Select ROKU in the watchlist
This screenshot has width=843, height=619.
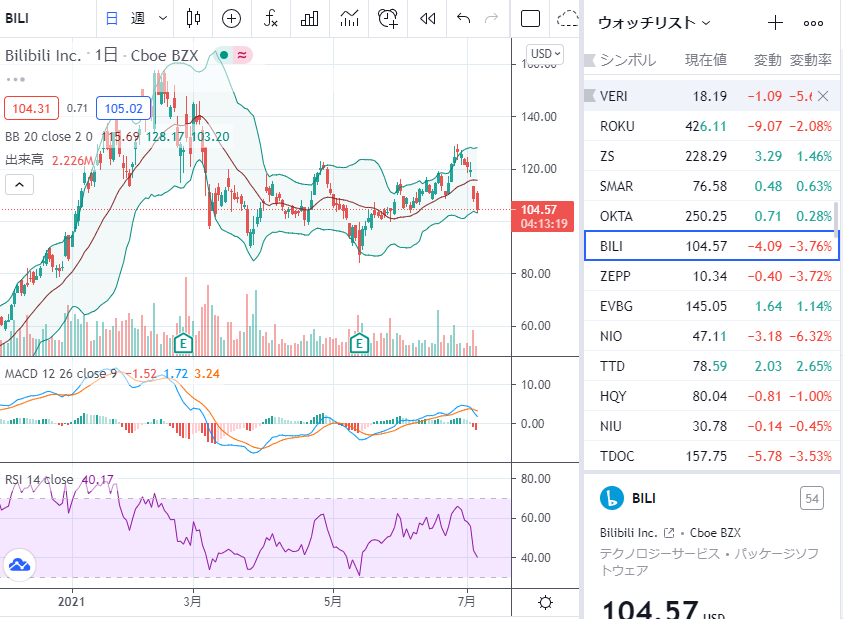[x=711, y=126]
